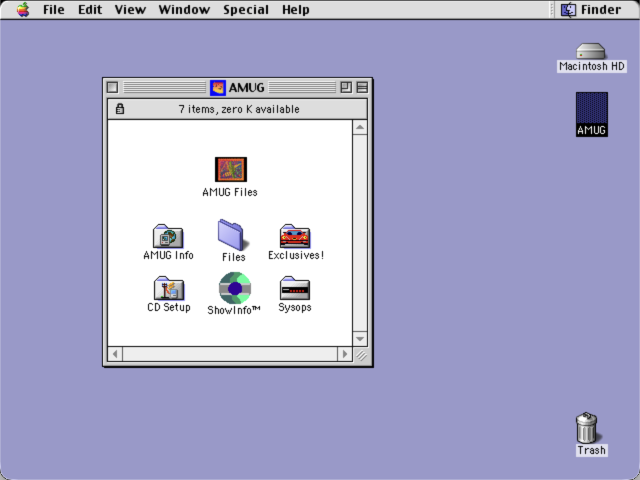Click the "ShowInfo™" label text
Image resolution: width=640 pixels, height=480 pixels.
233,310
